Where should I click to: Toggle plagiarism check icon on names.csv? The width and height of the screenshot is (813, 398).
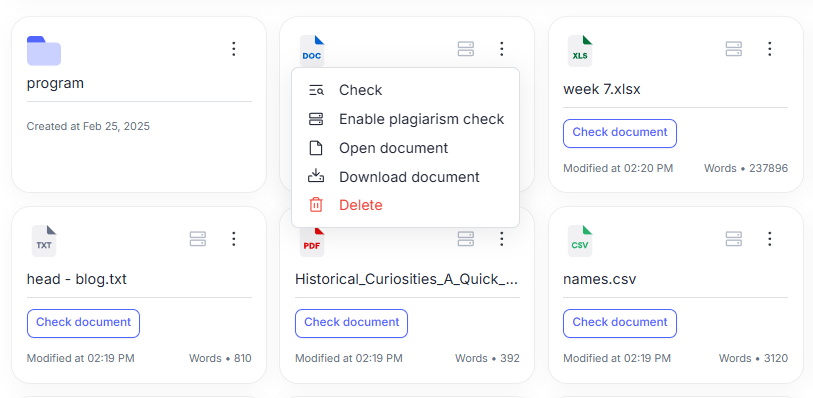tap(734, 239)
